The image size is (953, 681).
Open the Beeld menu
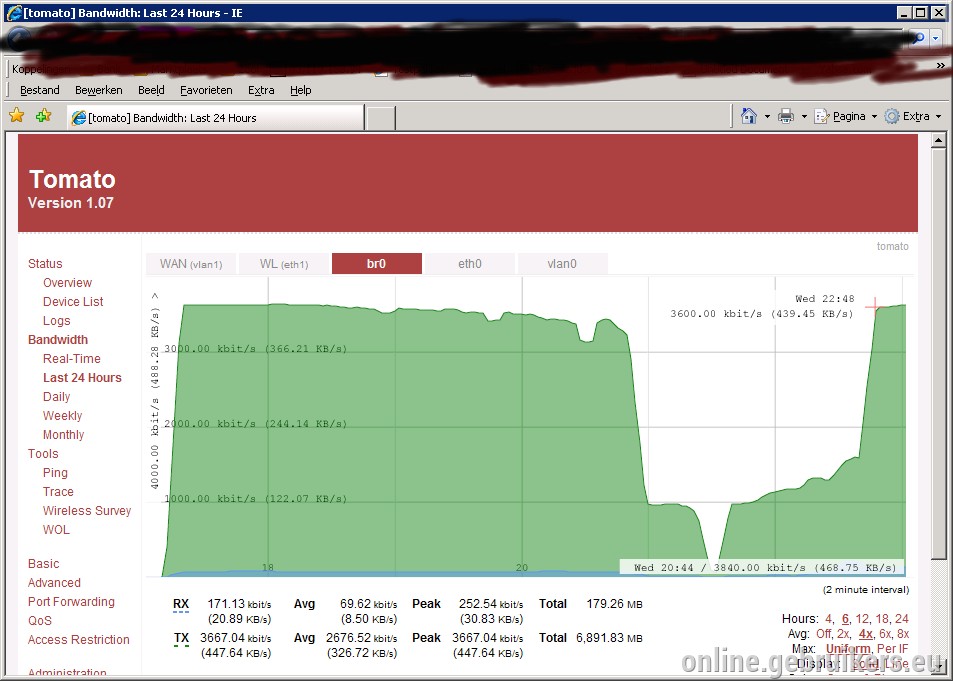151,90
